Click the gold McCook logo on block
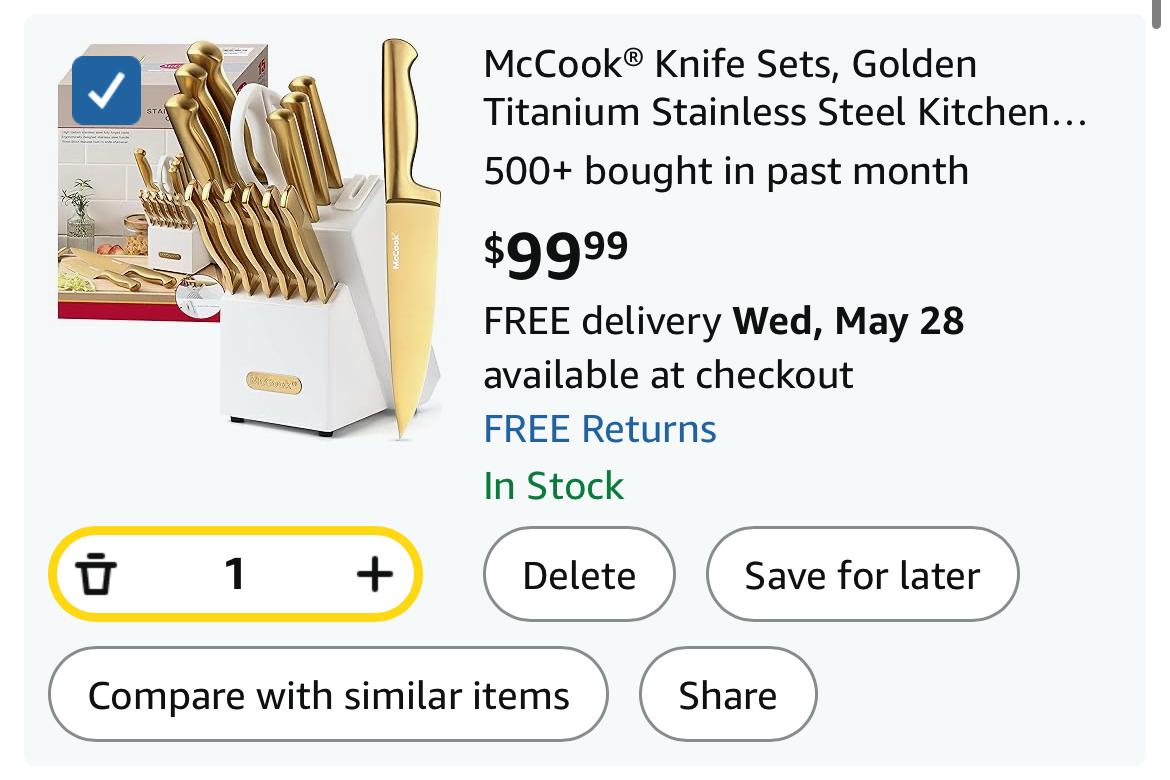The width and height of the screenshot is (1170, 780). [274, 381]
